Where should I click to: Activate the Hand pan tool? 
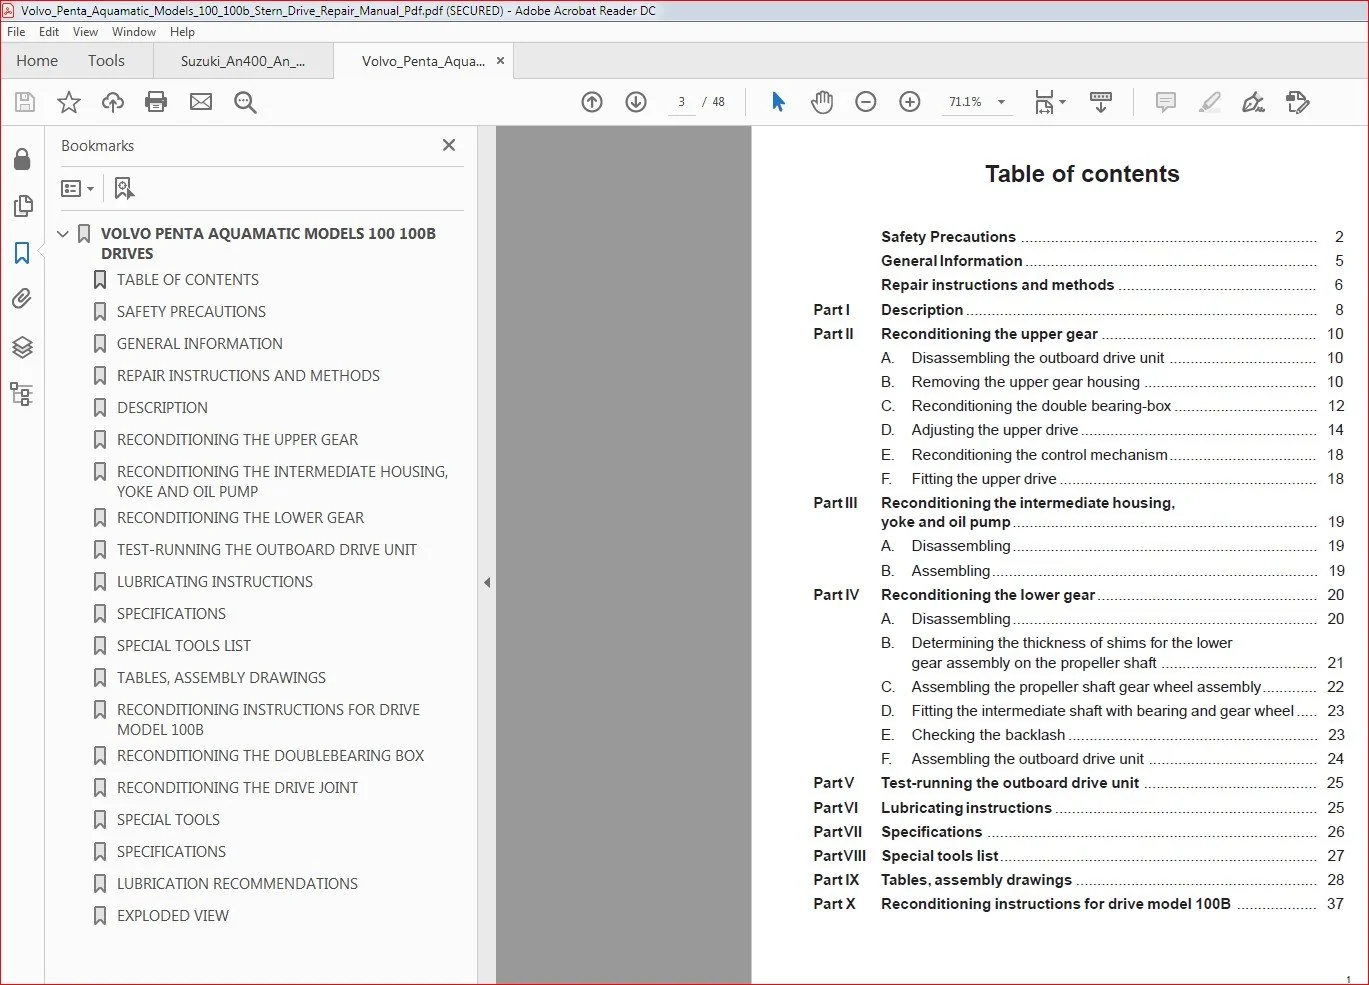pos(822,102)
